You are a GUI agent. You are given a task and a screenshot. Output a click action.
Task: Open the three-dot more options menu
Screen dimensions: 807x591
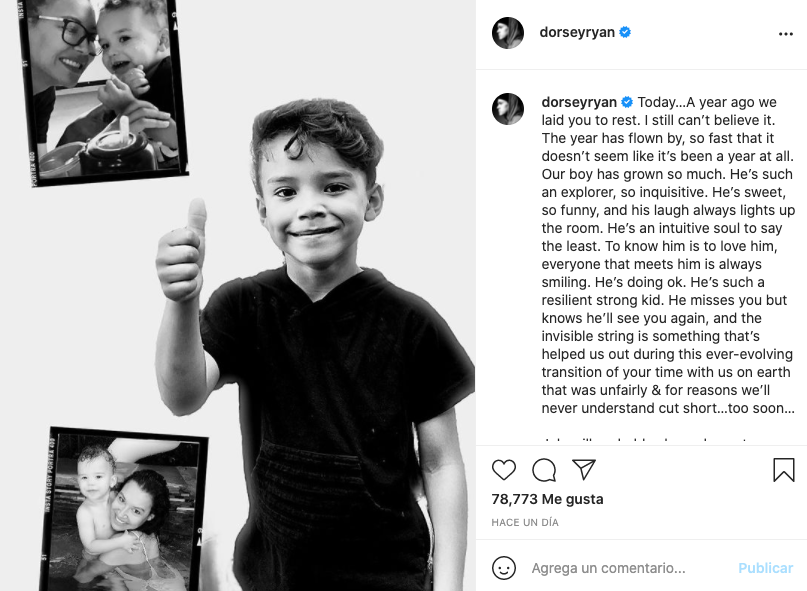[x=785, y=33]
